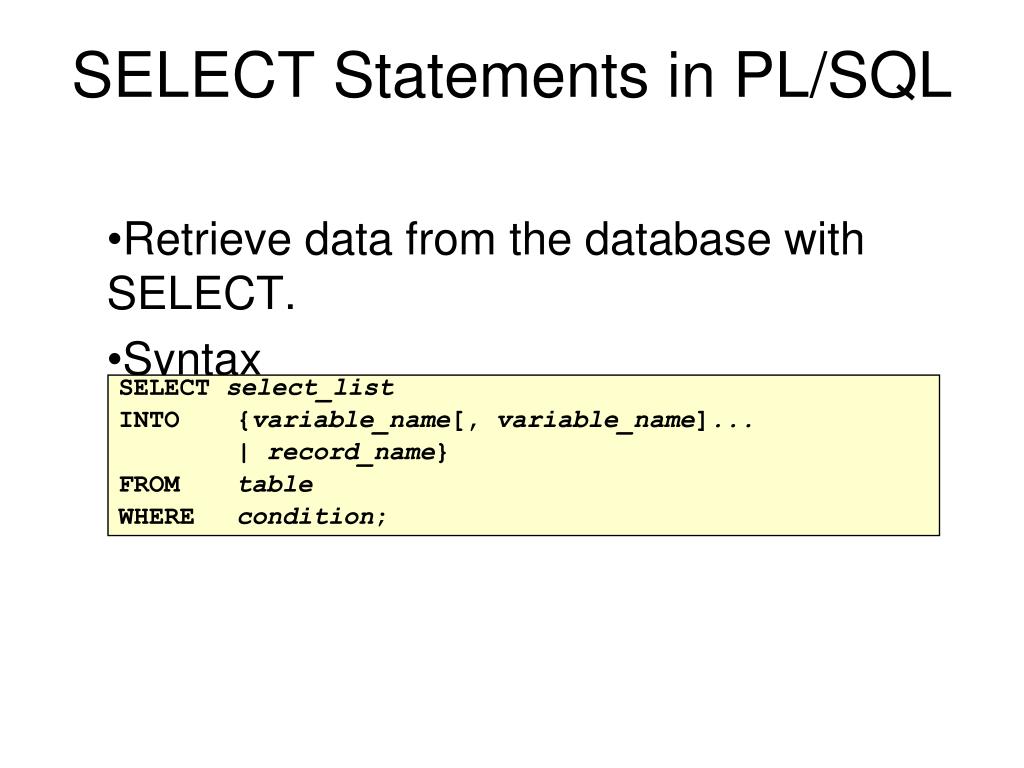Click 'SELECT.' ending the first bullet
The width and height of the screenshot is (1024, 768).
pyautogui.click(x=200, y=295)
